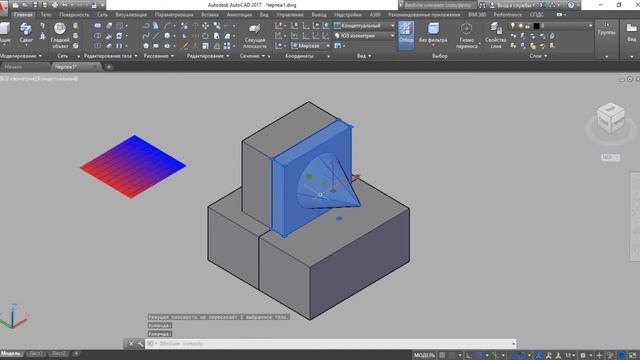Open the Вставка ribbon tab

pos(210,15)
